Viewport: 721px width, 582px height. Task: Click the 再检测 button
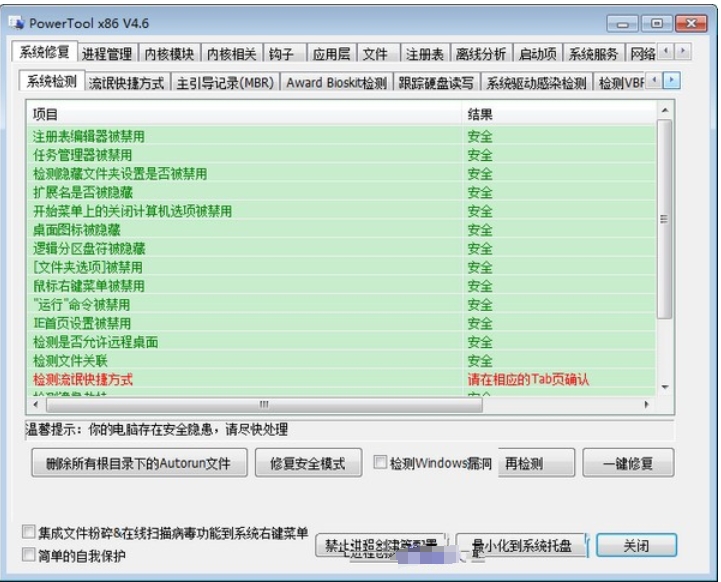[x=536, y=463]
